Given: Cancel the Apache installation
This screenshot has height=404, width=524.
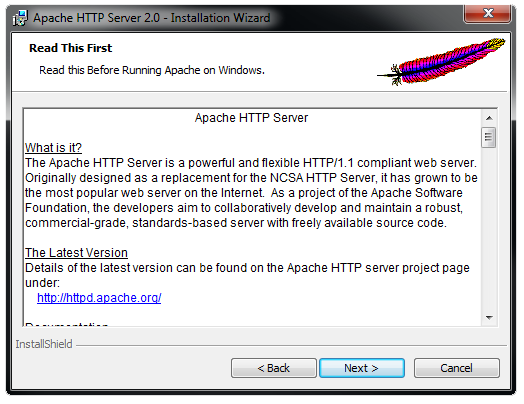Looking at the screenshot, I should pyautogui.click(x=456, y=368).
